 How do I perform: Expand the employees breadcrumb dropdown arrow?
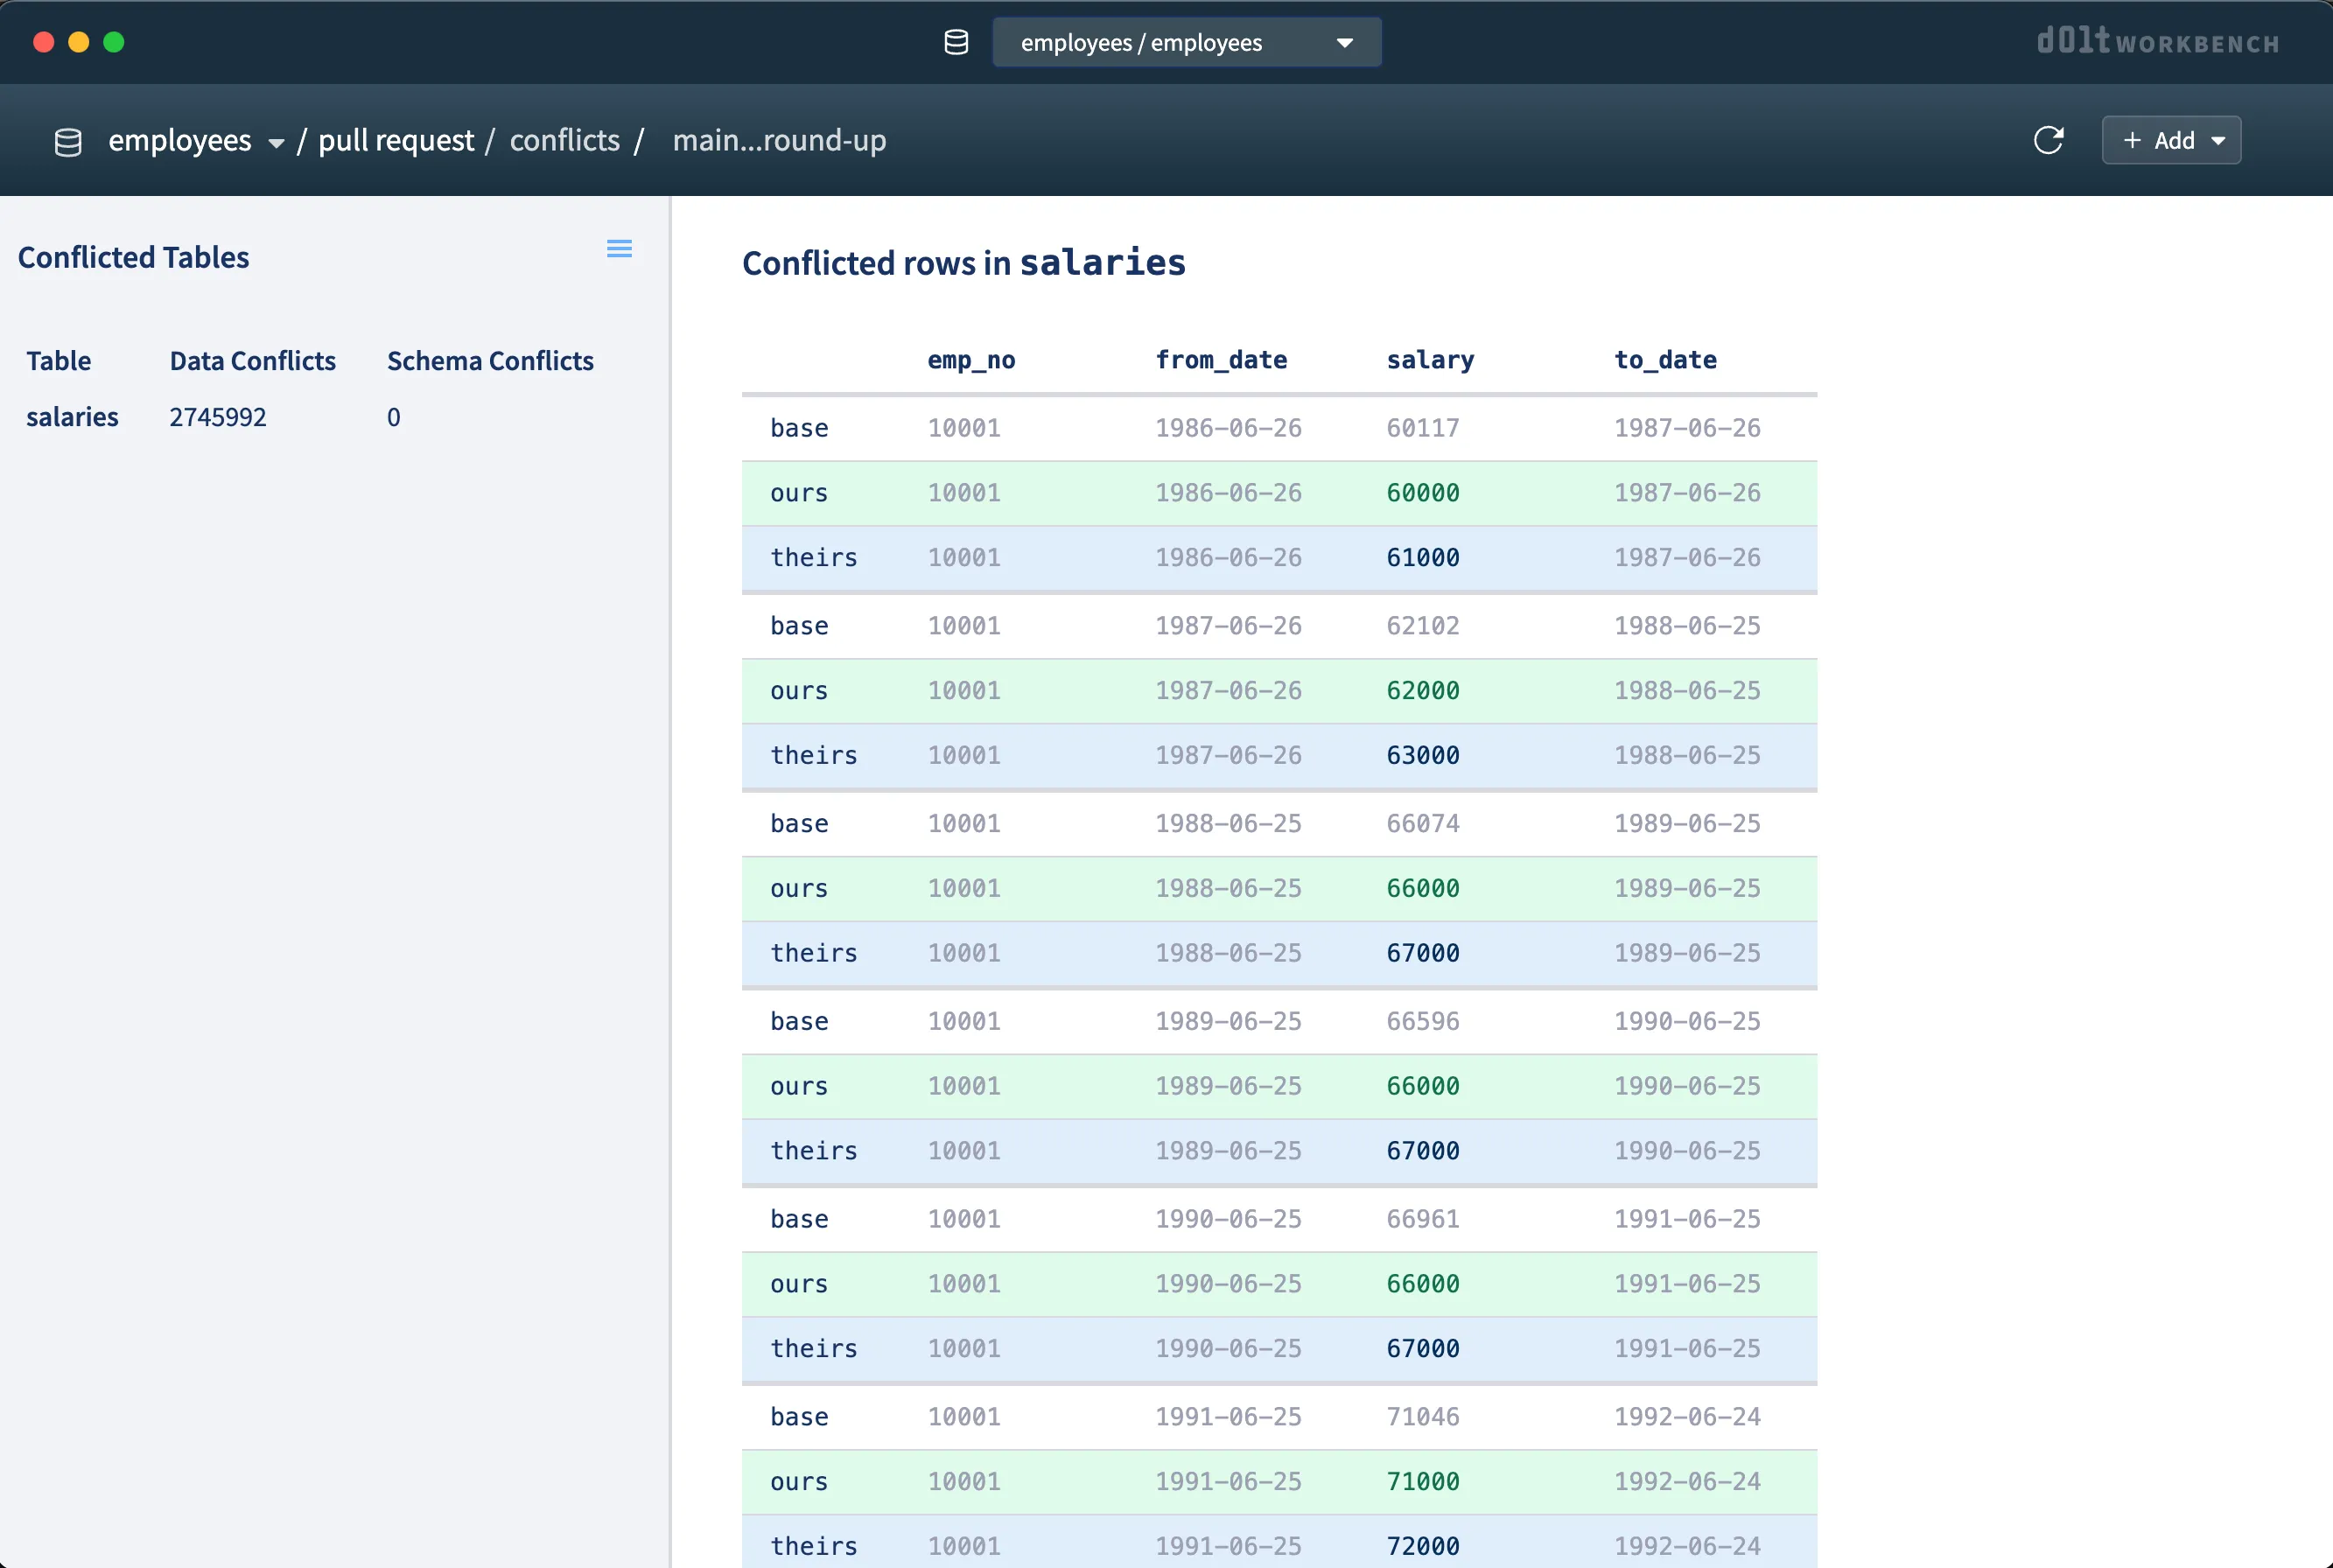[x=277, y=143]
